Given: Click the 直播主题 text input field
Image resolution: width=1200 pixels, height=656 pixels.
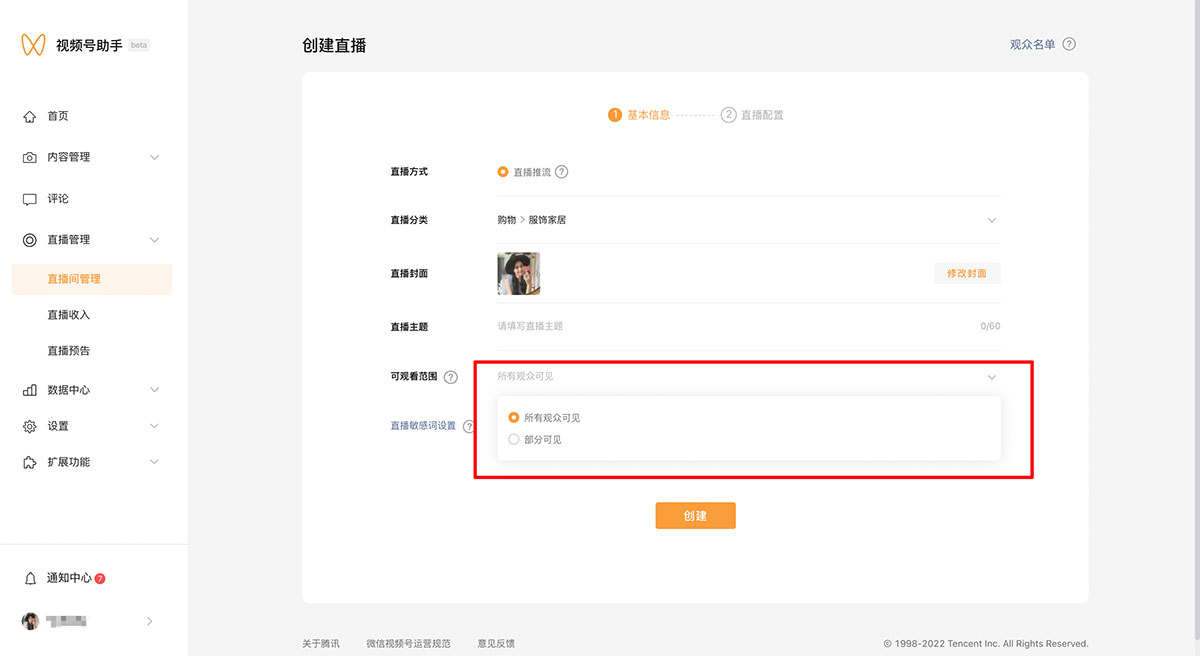Looking at the screenshot, I should 730,327.
